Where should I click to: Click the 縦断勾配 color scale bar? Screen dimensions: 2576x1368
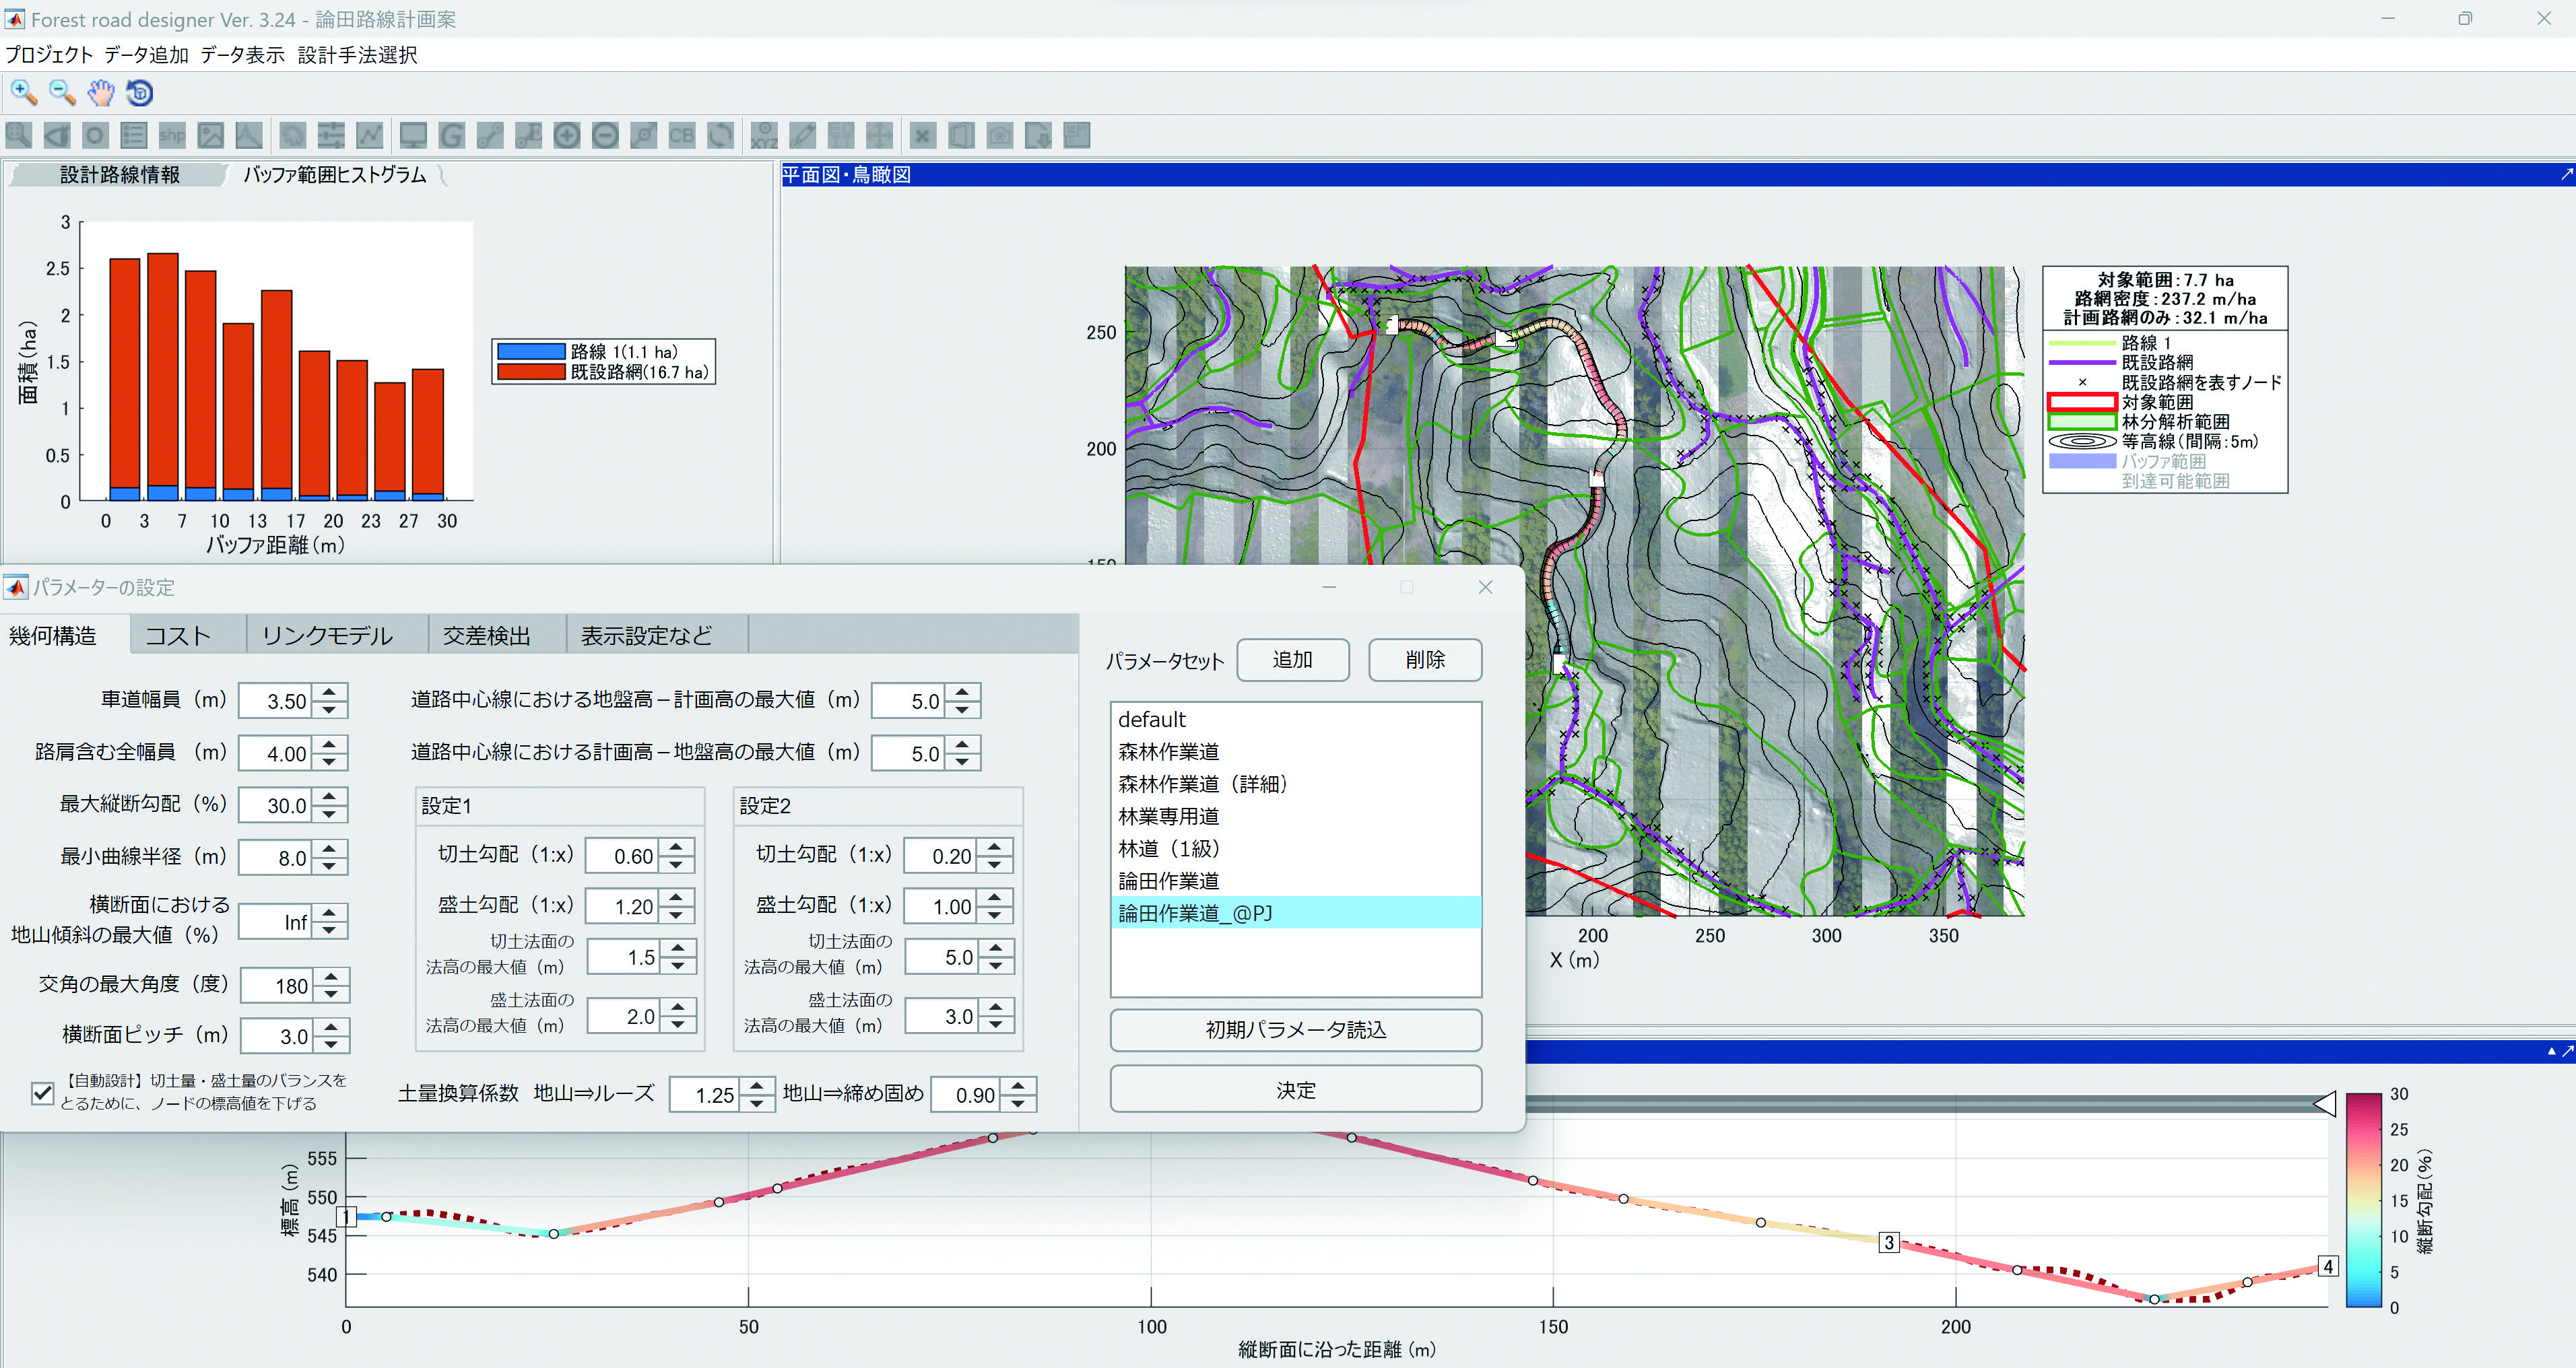point(2364,1200)
